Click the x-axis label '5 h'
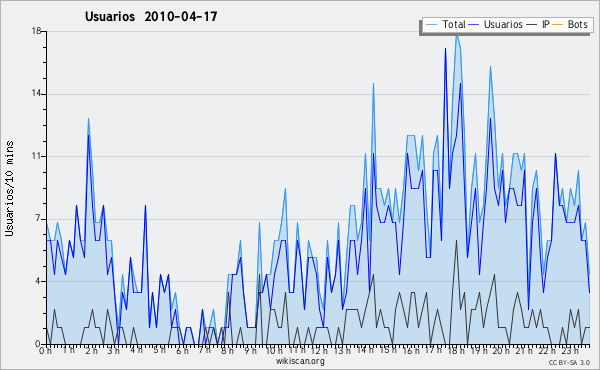600x370 pixels. point(159,350)
